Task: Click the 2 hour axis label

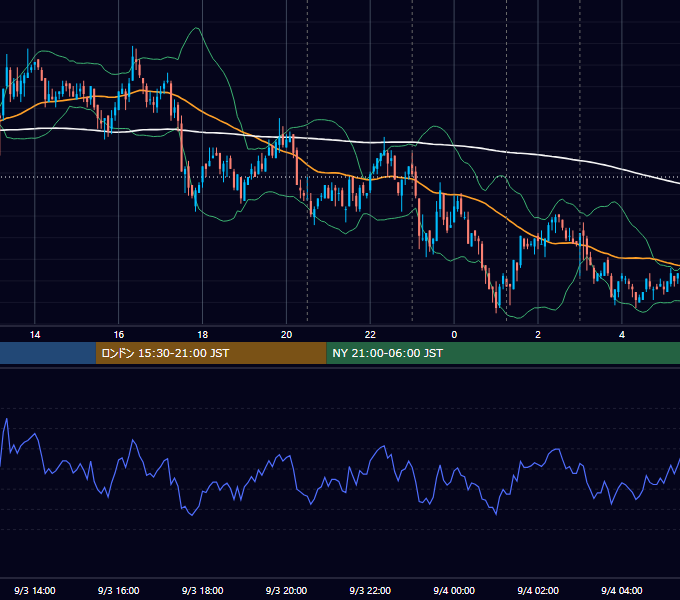Action: click(x=538, y=335)
